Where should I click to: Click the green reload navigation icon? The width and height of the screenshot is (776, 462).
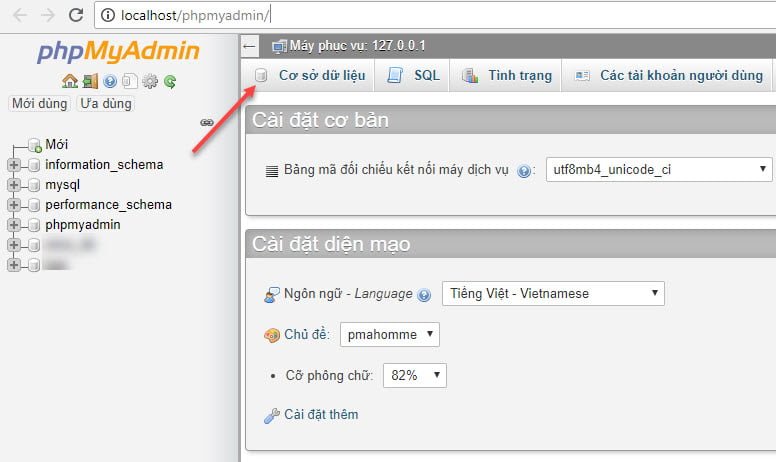point(170,81)
